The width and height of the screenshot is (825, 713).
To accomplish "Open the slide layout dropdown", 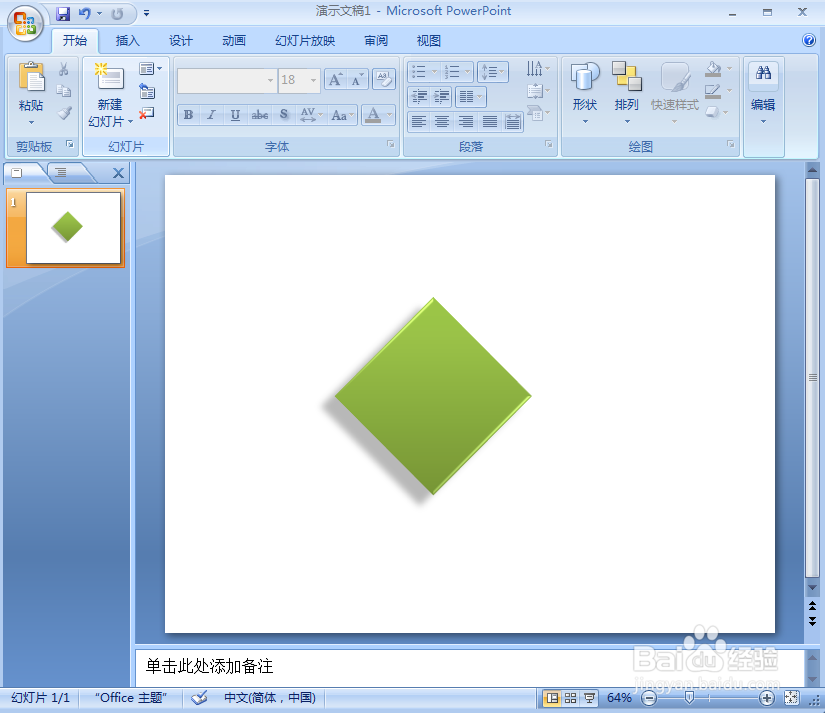I will pyautogui.click(x=150, y=68).
